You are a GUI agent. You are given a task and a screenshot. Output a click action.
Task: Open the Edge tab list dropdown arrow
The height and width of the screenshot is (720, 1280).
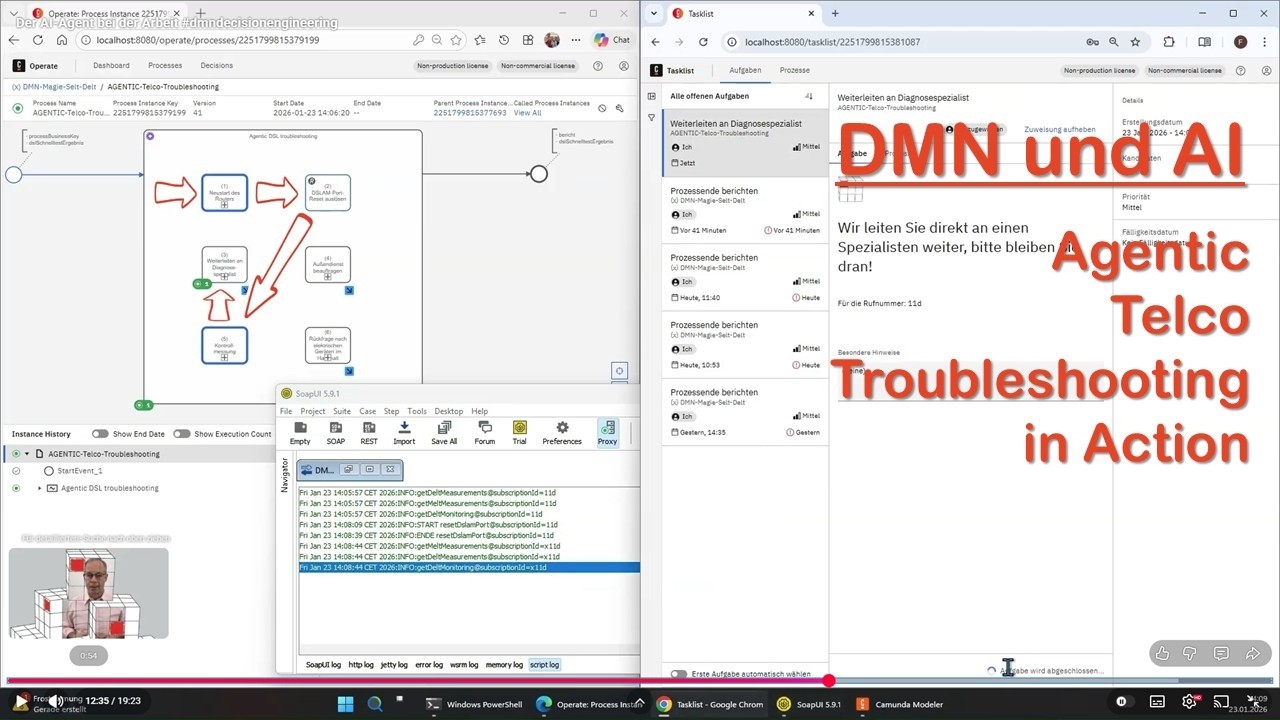coord(14,13)
